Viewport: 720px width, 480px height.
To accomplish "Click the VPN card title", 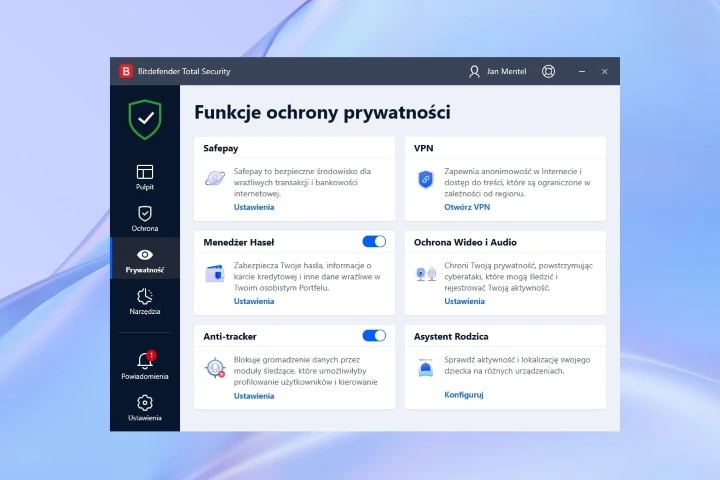I will pos(423,148).
